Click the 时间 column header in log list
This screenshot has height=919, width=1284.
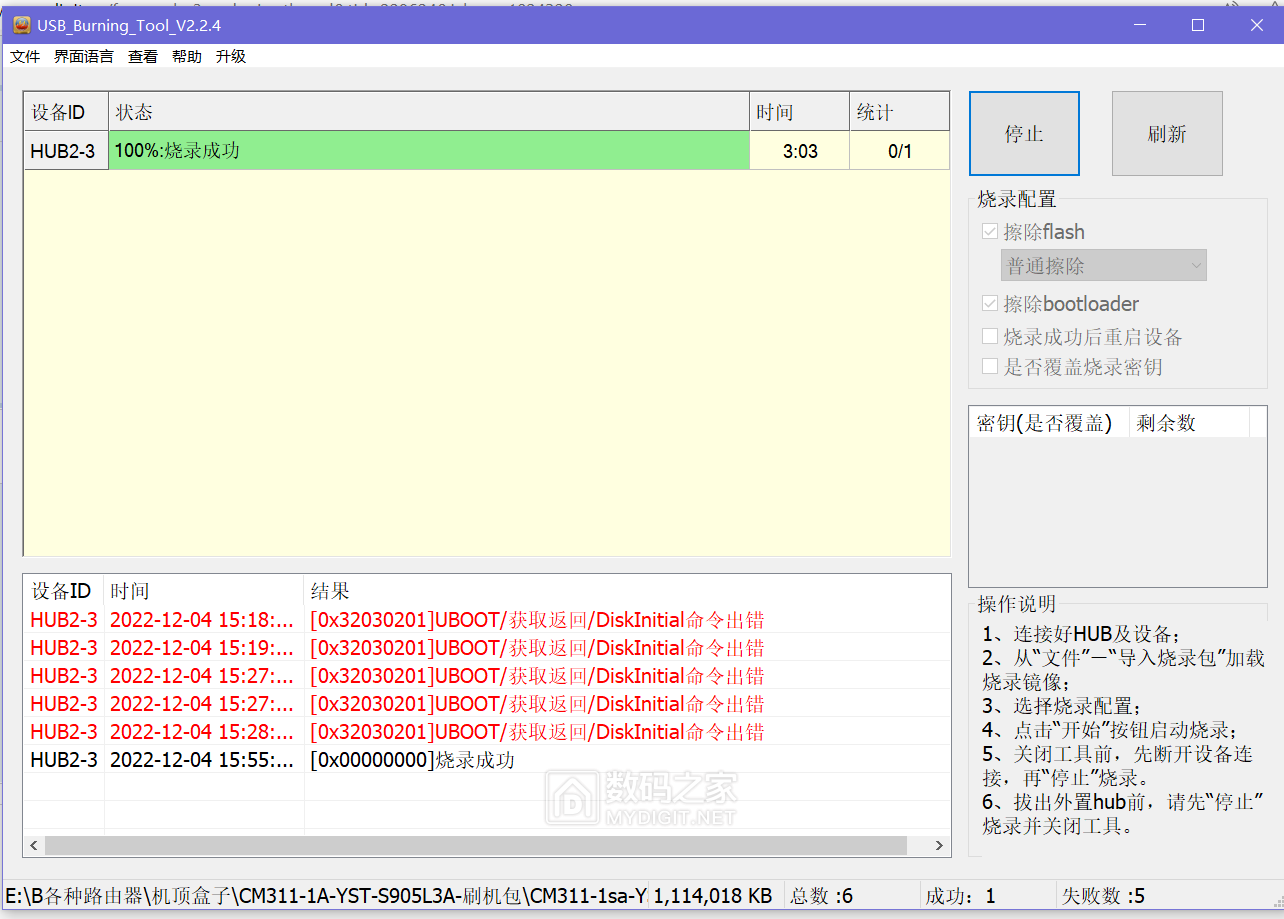tap(204, 591)
